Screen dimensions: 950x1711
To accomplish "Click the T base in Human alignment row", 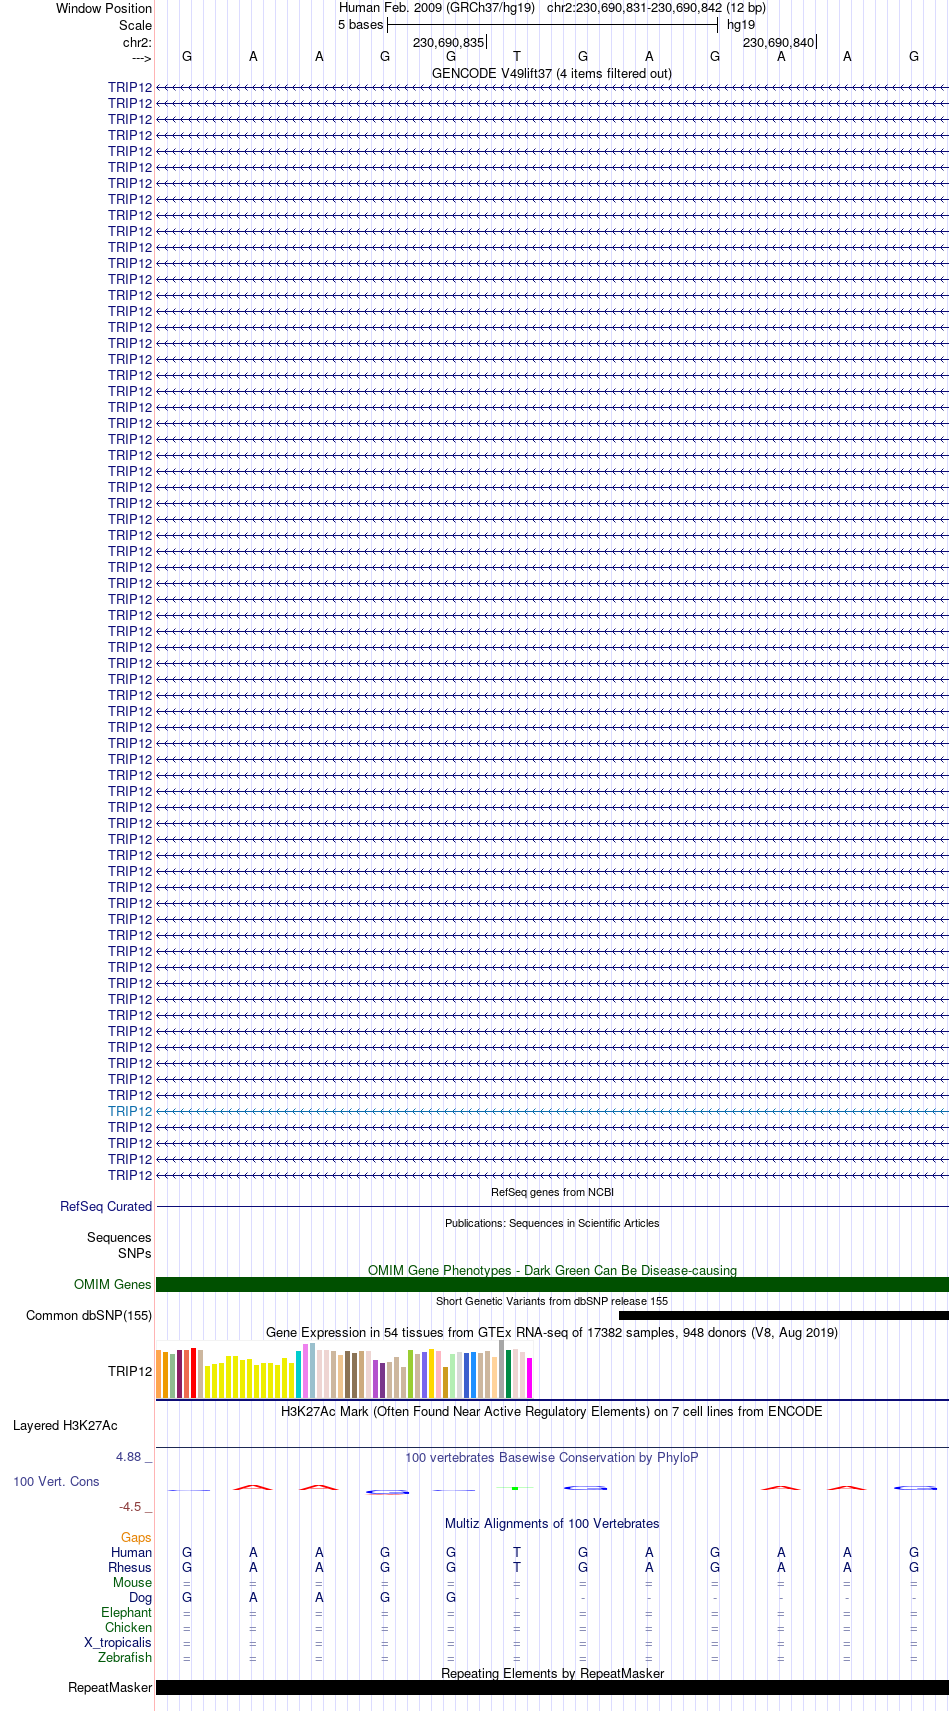I will click(x=517, y=1552).
